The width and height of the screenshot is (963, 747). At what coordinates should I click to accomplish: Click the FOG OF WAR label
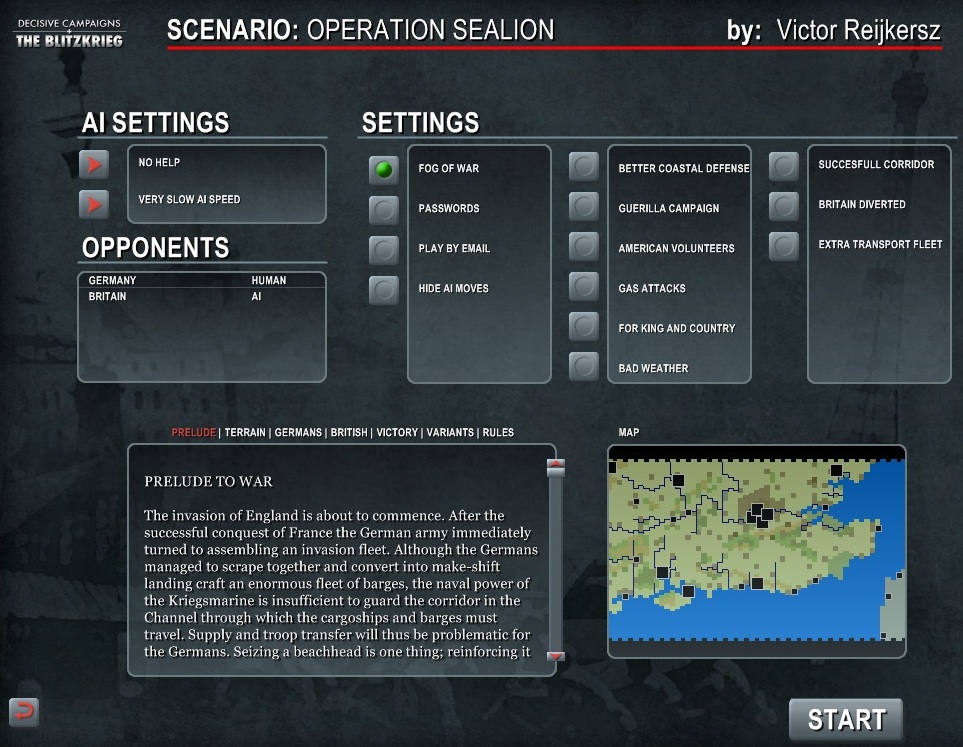(448, 168)
